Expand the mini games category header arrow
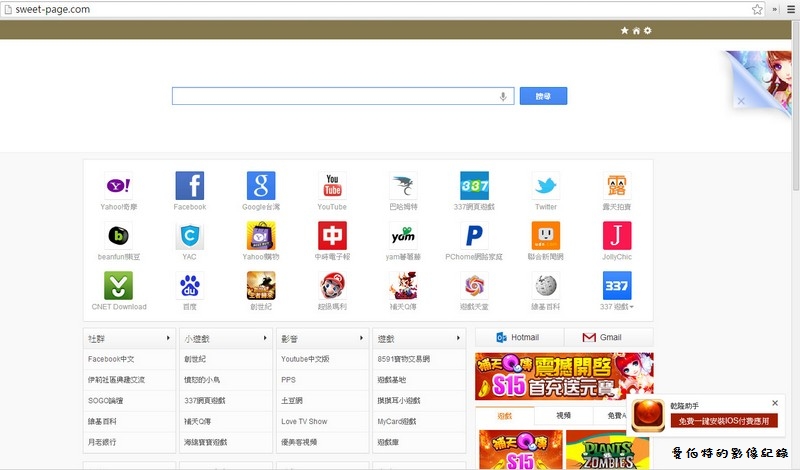This screenshot has height=470, width=800. tap(265, 338)
